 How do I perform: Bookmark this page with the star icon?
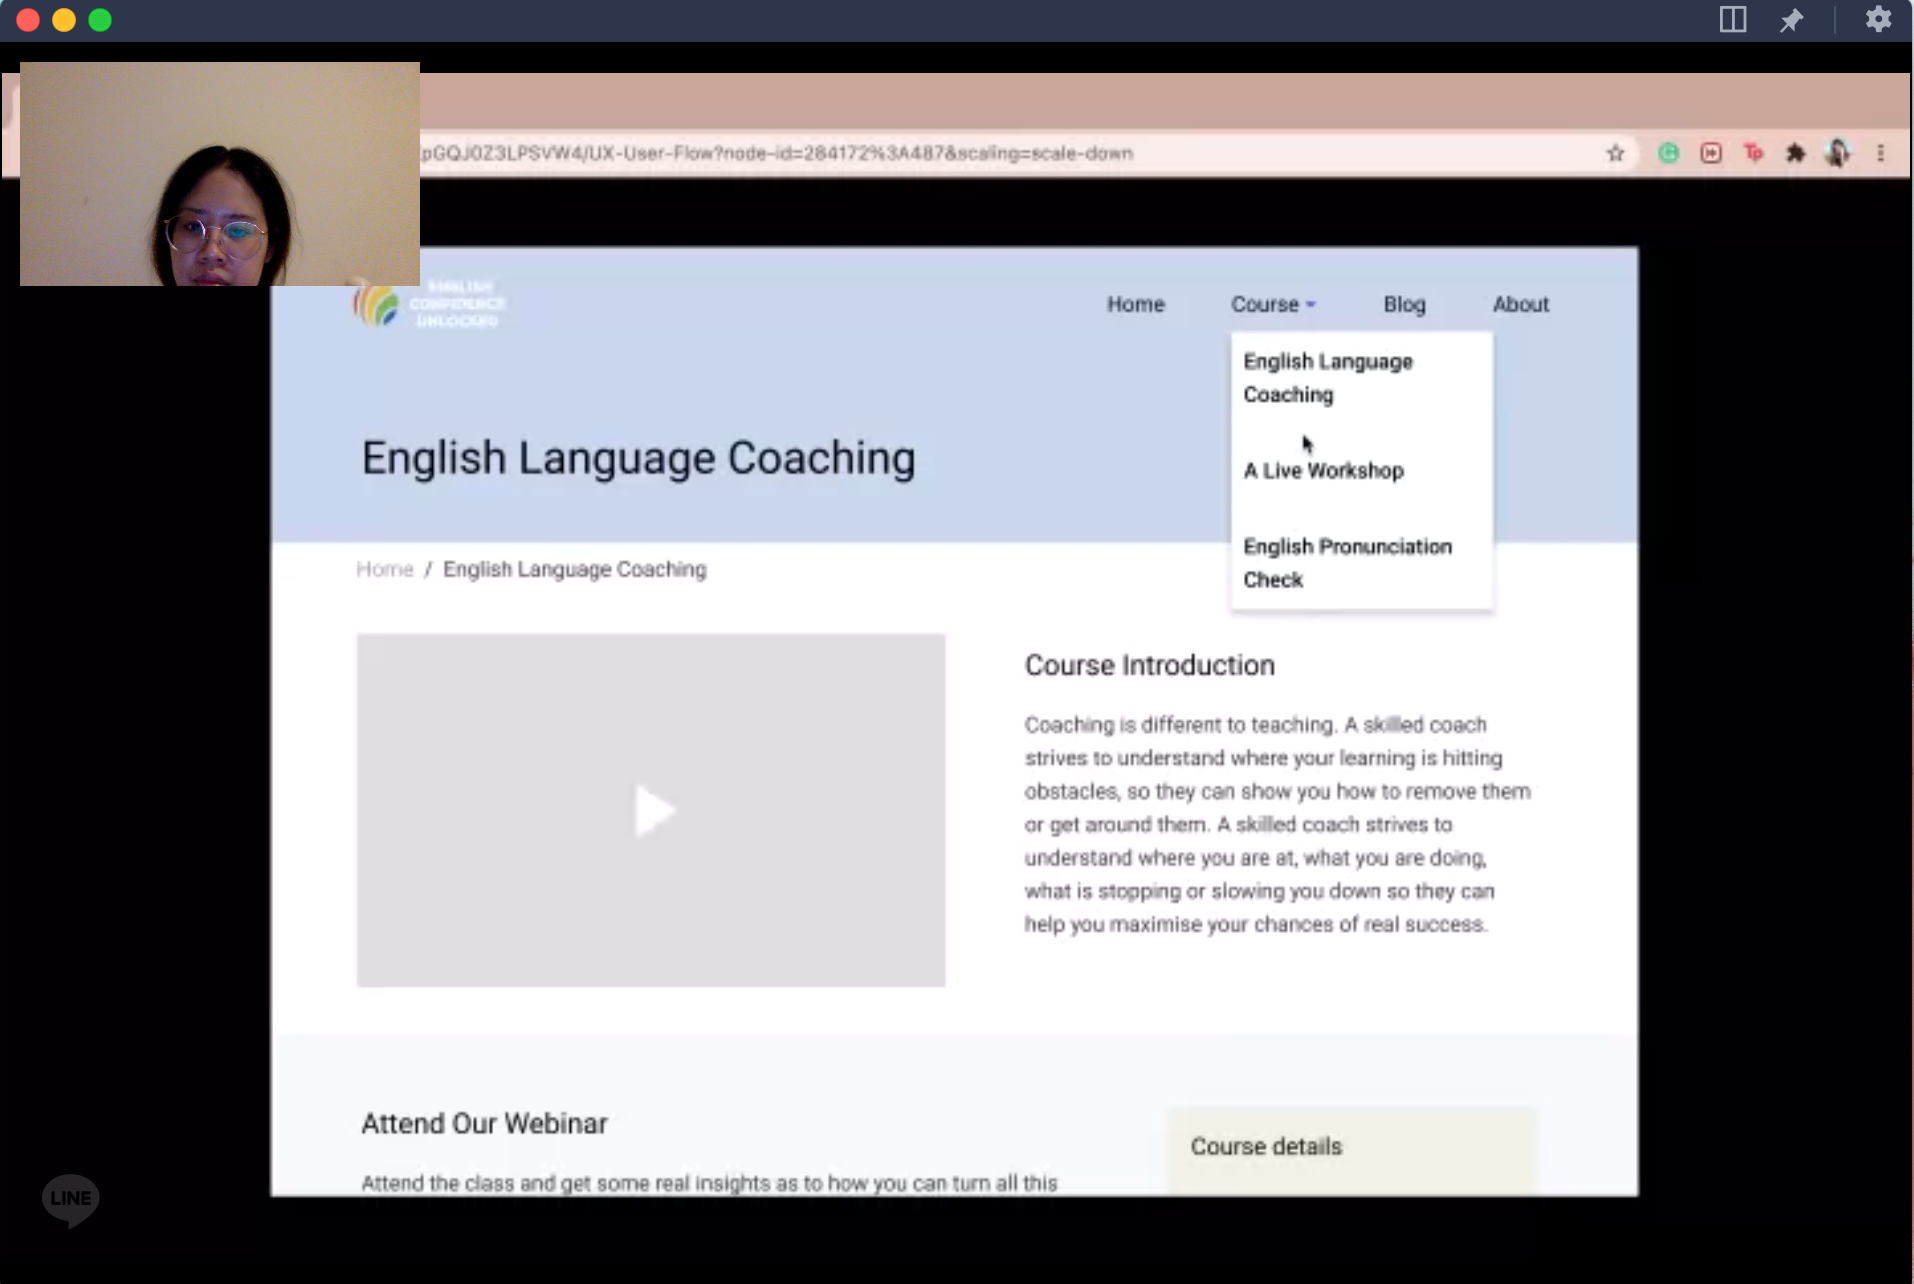[1615, 153]
